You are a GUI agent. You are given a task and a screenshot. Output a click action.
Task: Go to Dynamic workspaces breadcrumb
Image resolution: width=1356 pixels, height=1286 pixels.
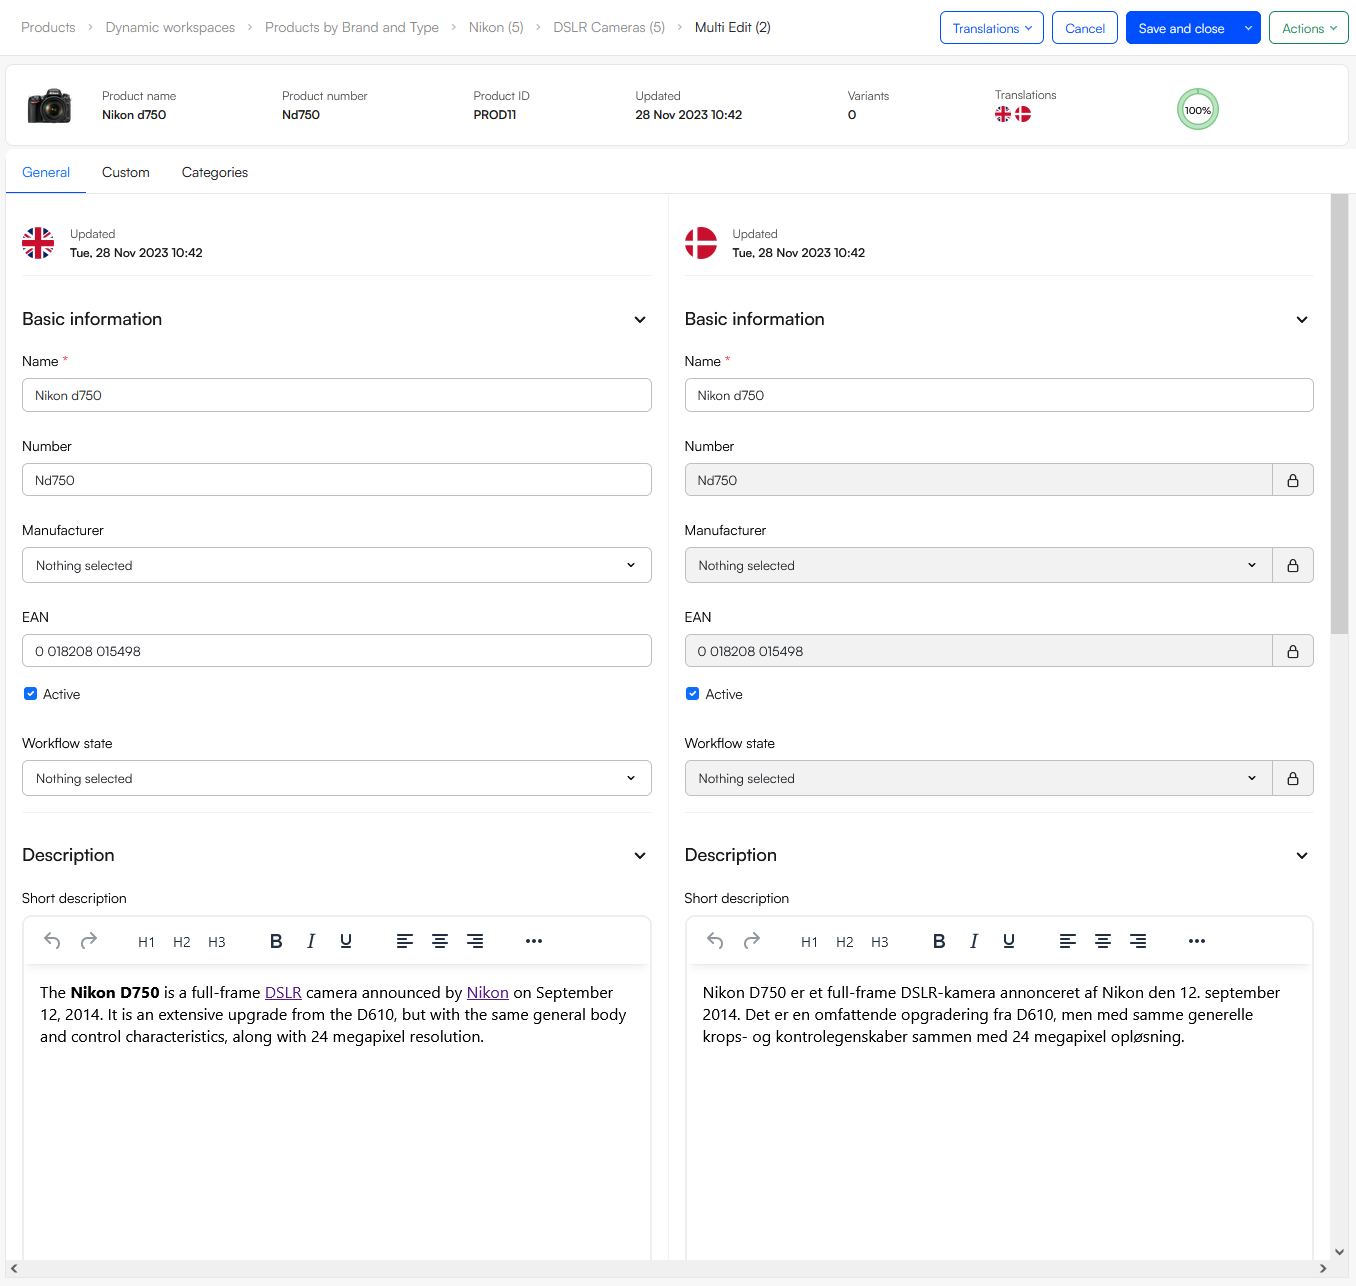170,27
